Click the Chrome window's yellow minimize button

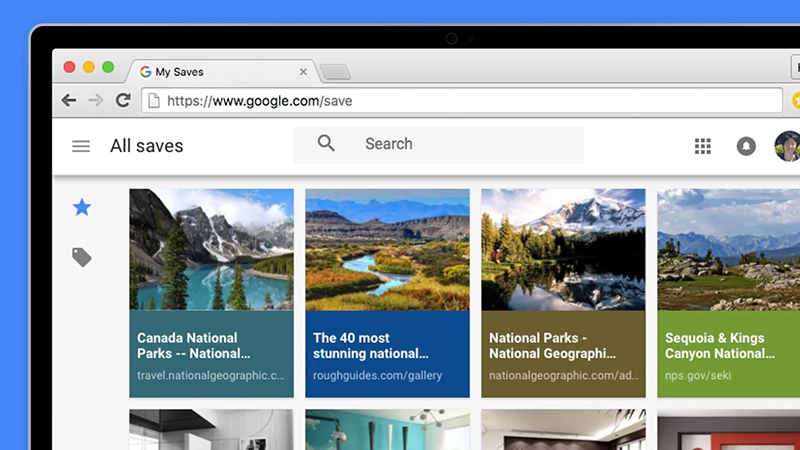[89, 67]
